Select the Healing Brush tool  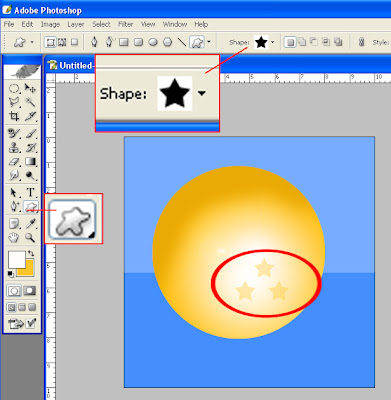14,134
